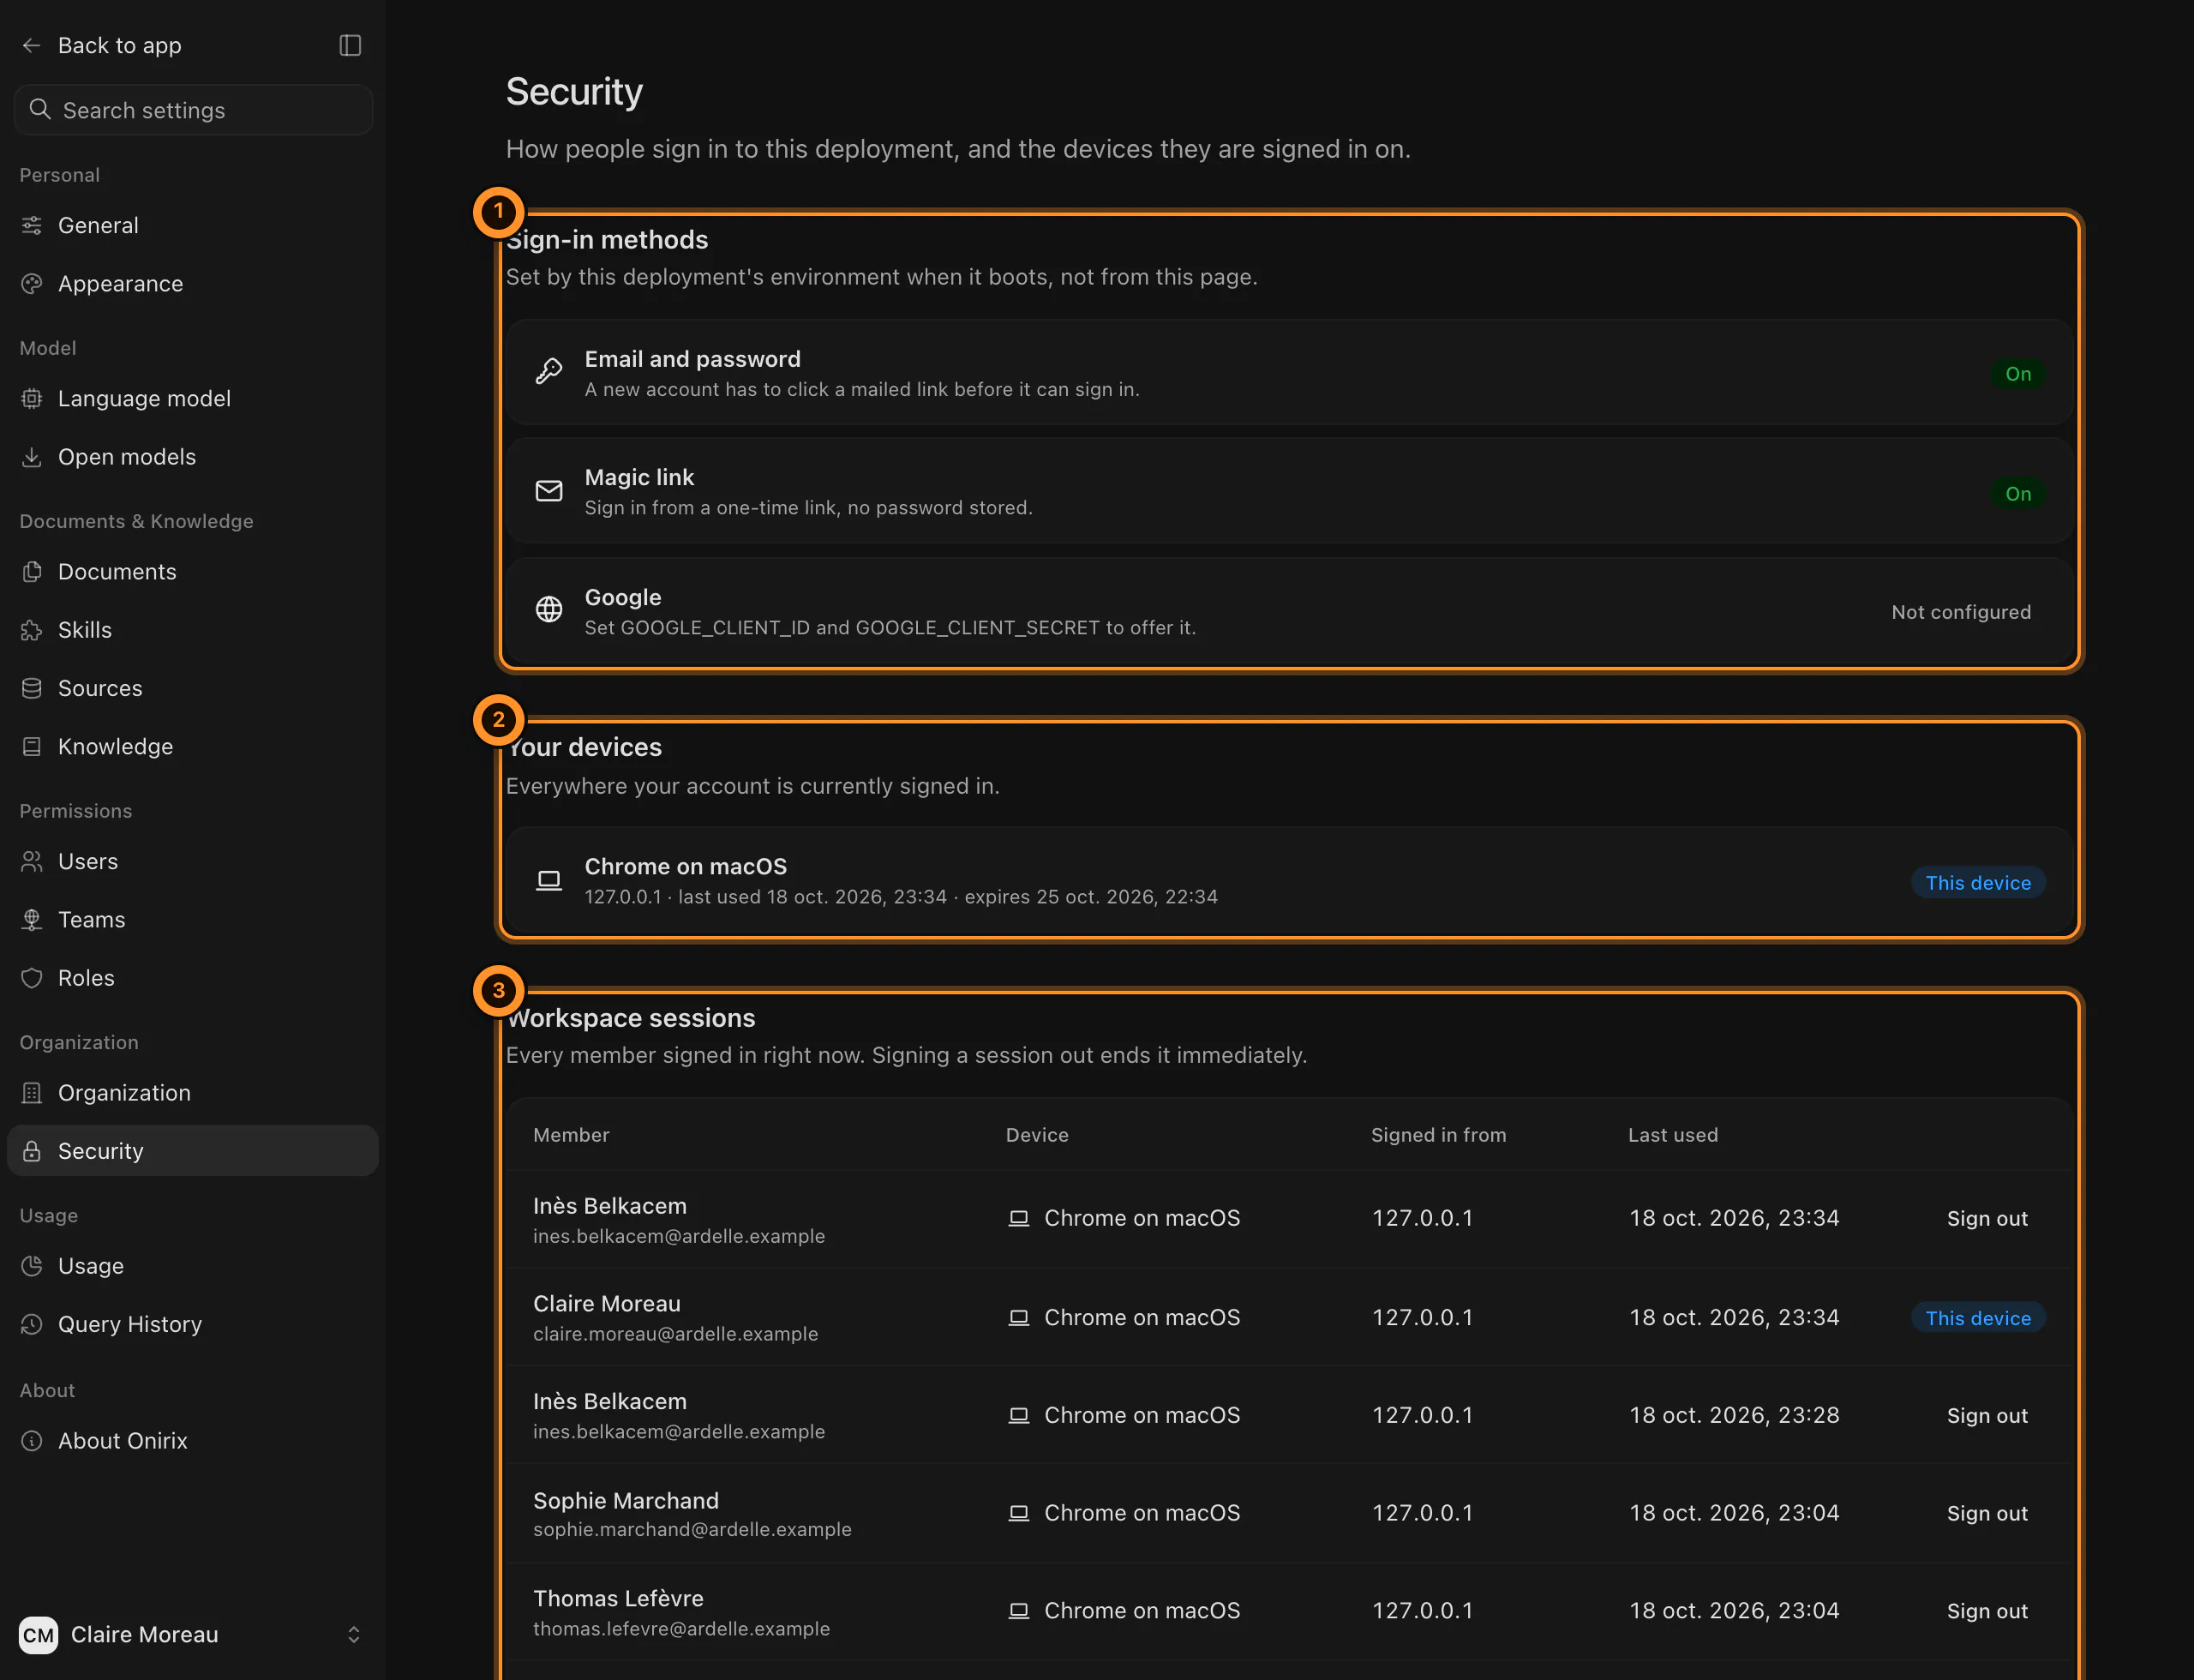Click the Email and password key icon
Image resolution: width=2194 pixels, height=1680 pixels.
pos(549,372)
